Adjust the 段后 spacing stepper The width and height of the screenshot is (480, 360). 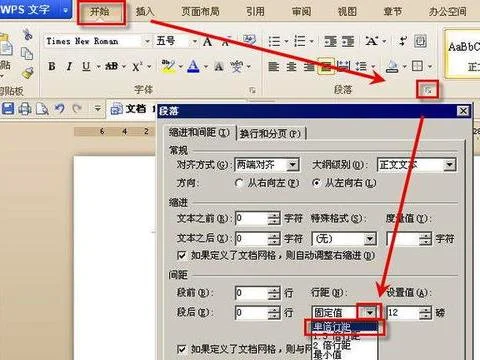274,313
